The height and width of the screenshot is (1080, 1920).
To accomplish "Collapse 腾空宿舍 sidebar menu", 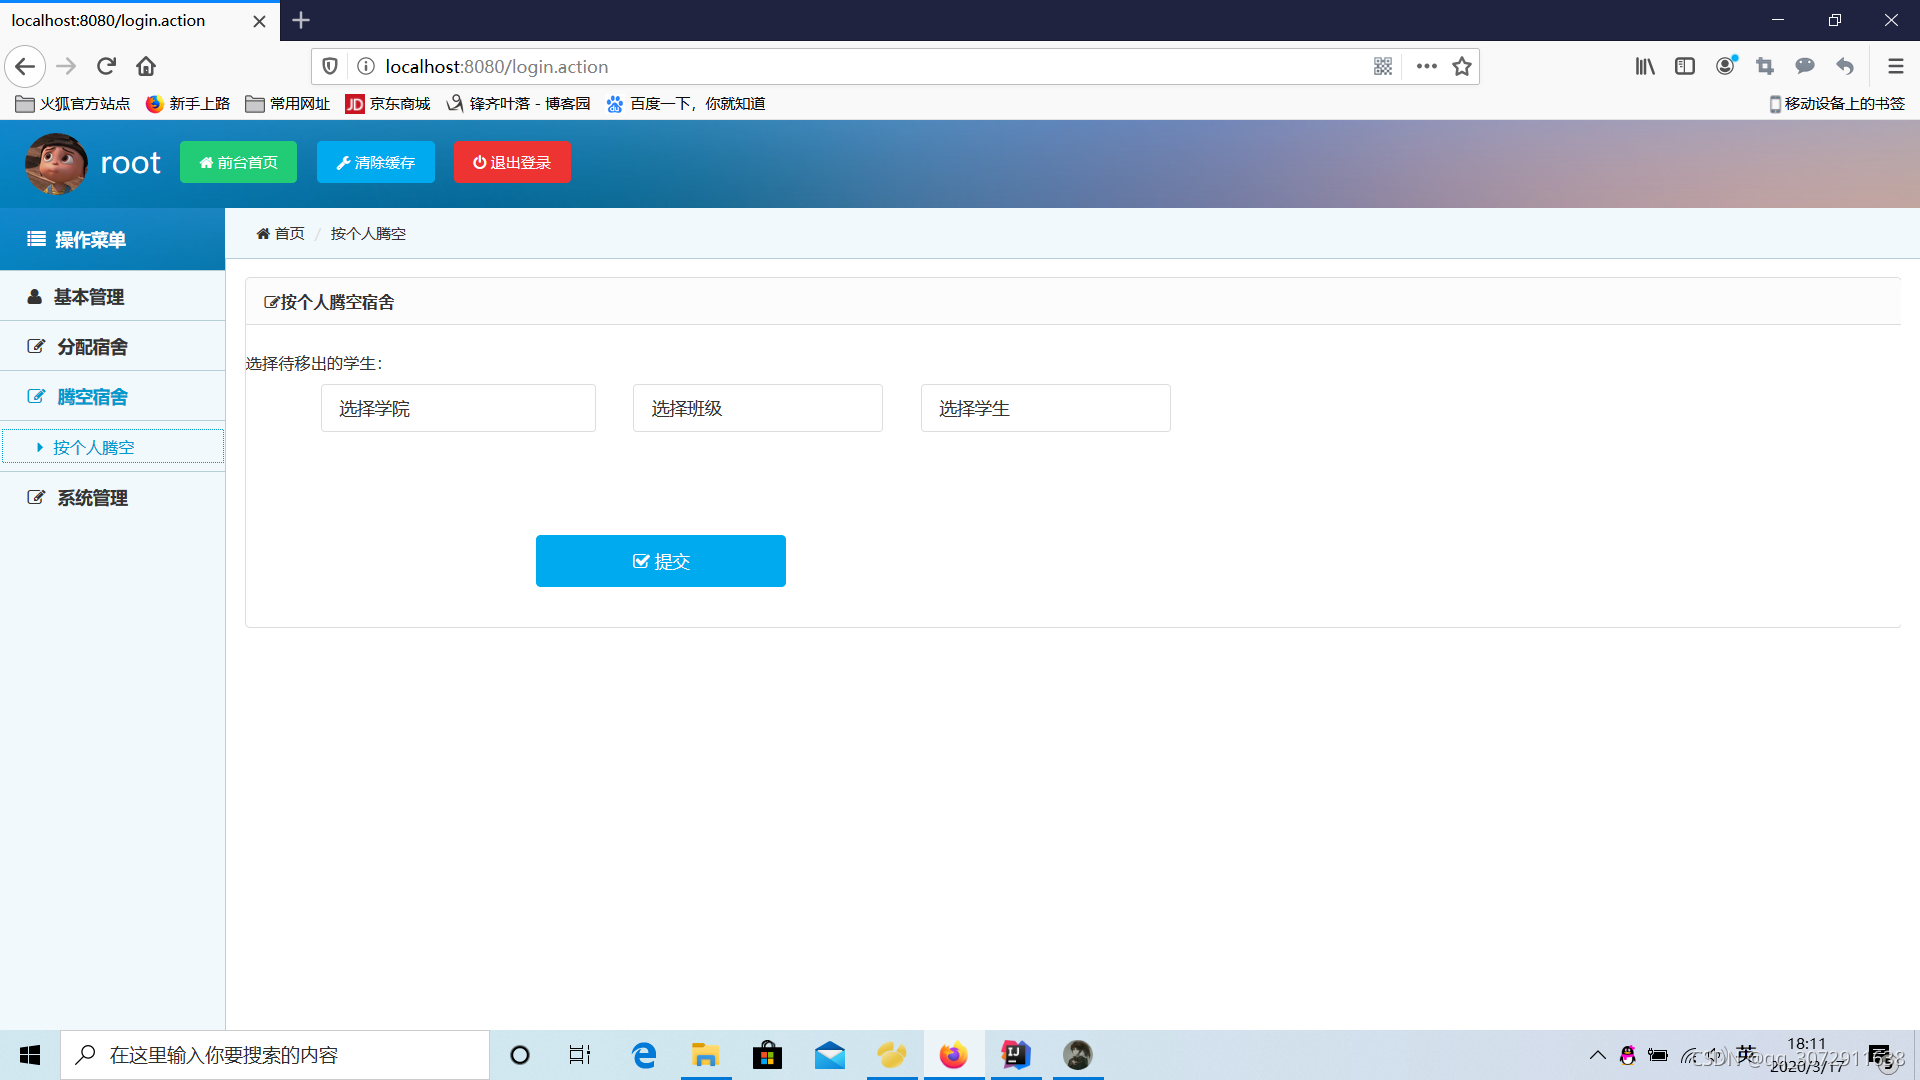I will 92,397.
